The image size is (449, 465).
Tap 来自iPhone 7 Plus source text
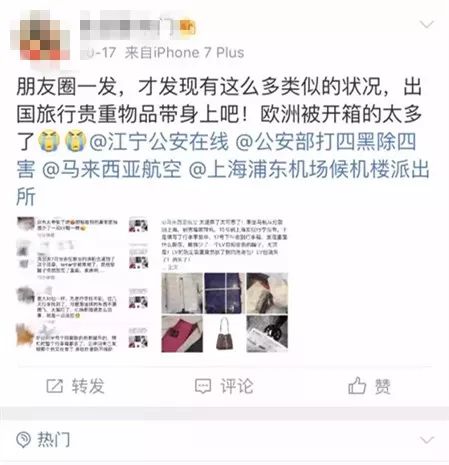185,53
